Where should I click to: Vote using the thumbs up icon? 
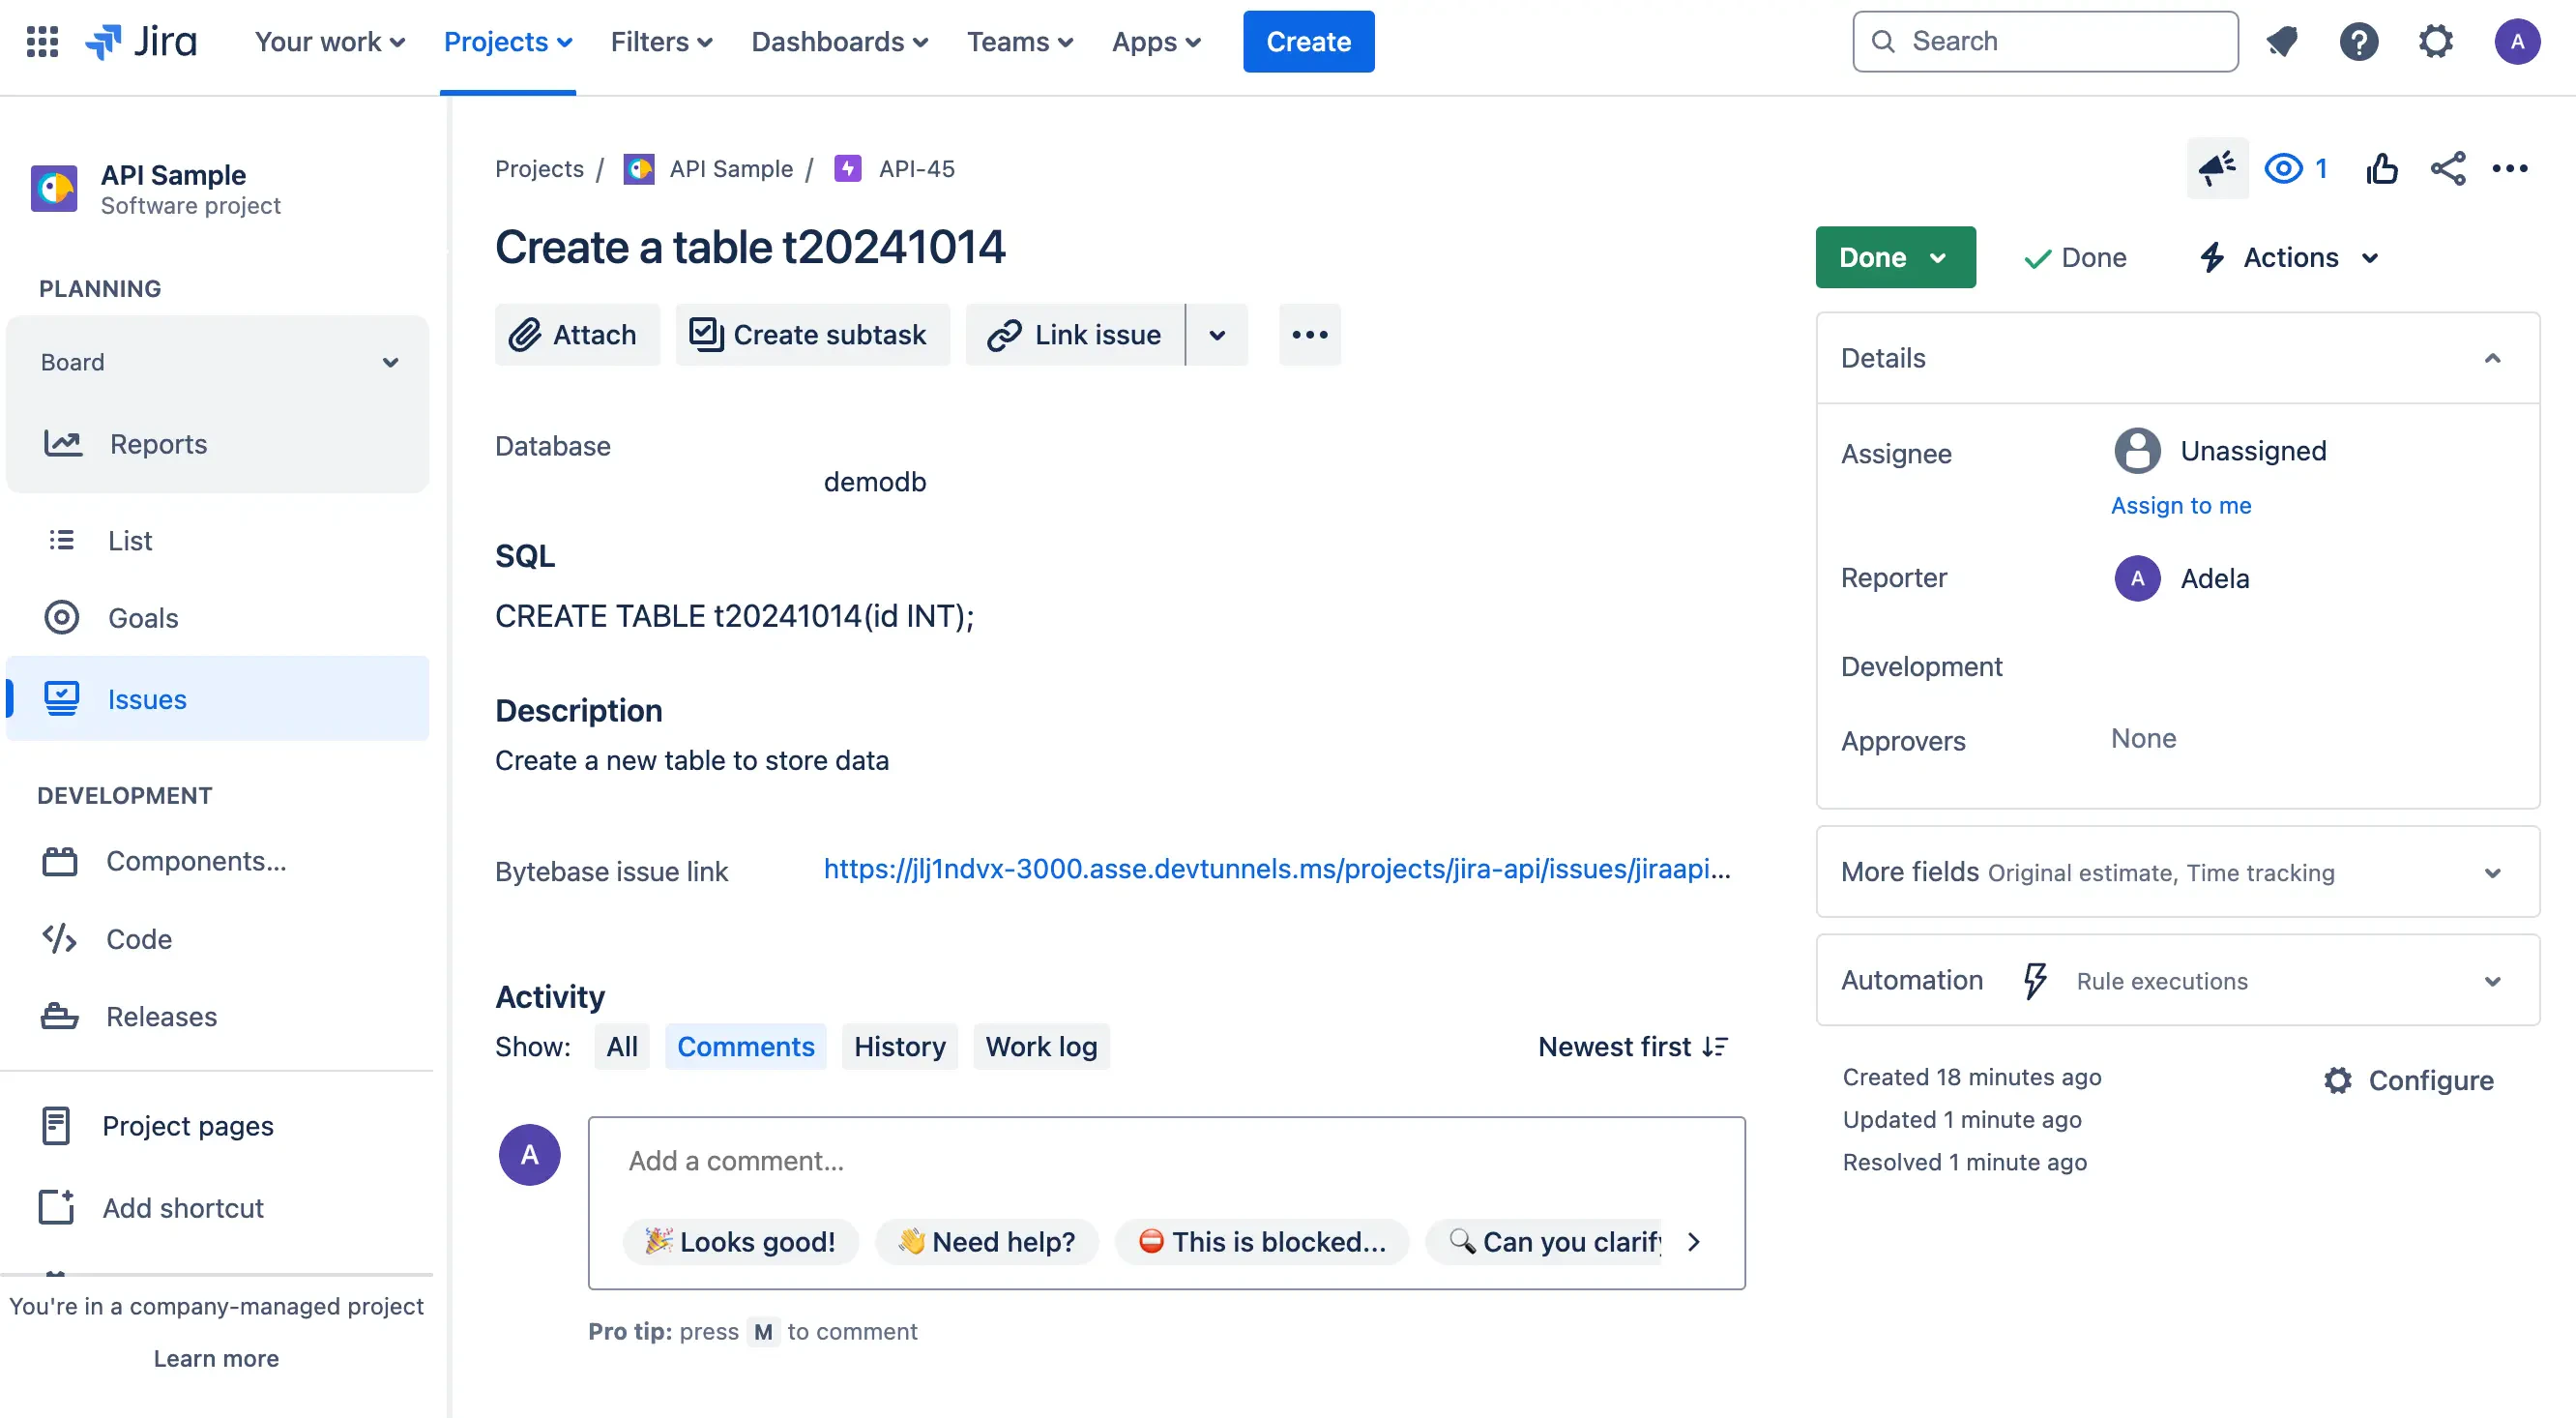tap(2382, 168)
